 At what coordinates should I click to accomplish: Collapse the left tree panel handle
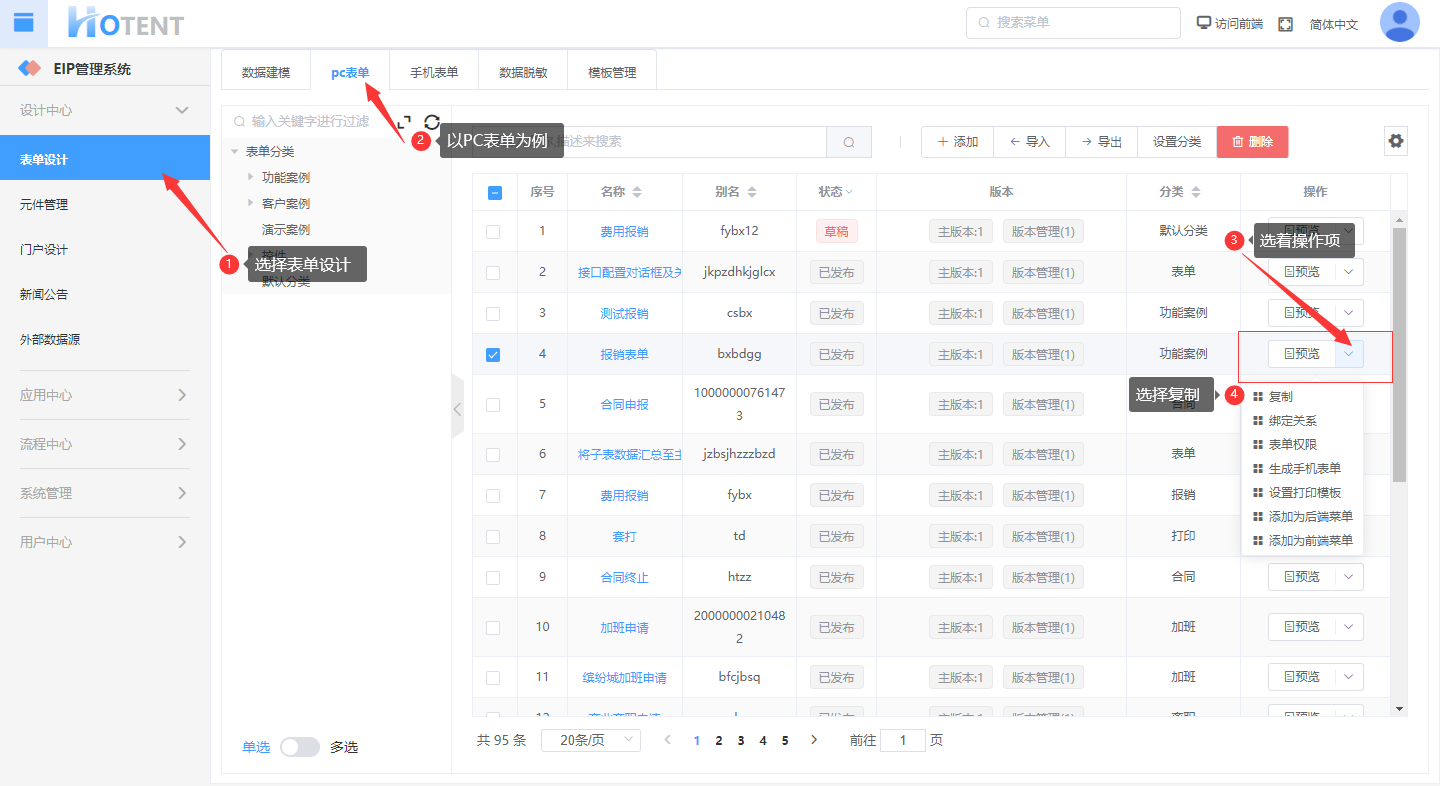(457, 407)
